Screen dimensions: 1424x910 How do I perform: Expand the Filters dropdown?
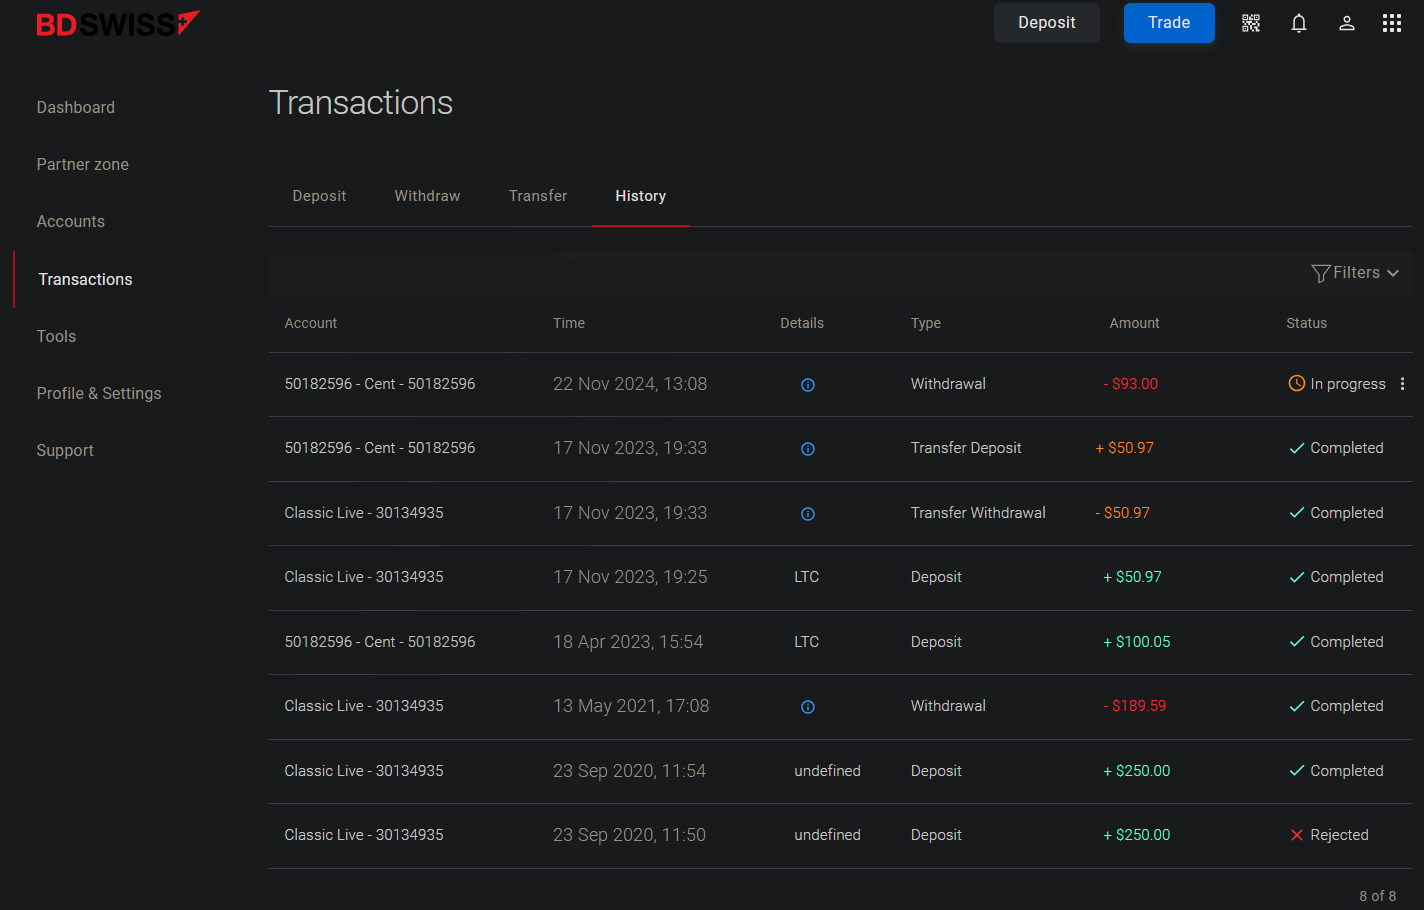[x=1355, y=273]
